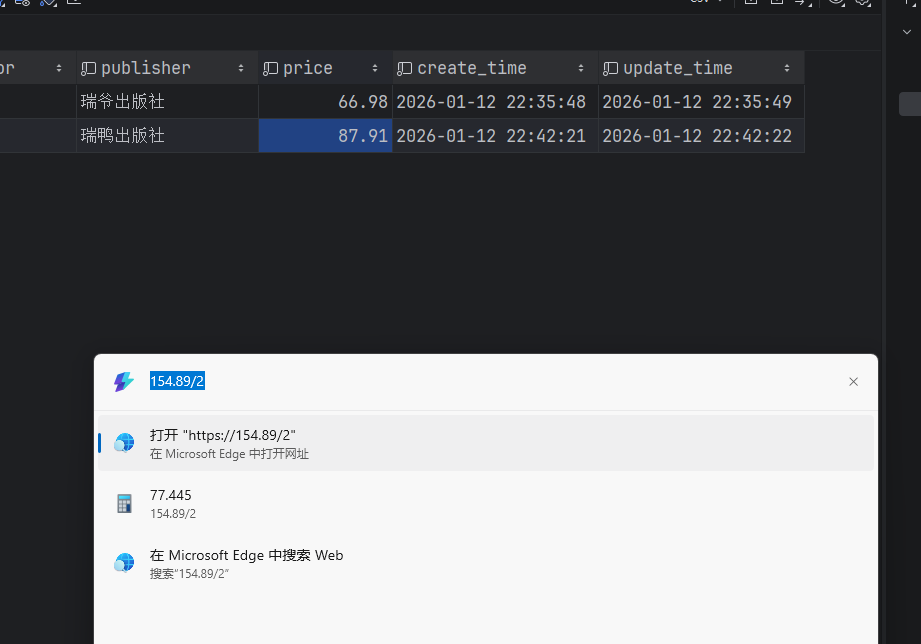Click the Edge icon beside web search result
The width and height of the screenshot is (921, 644).
[124, 563]
